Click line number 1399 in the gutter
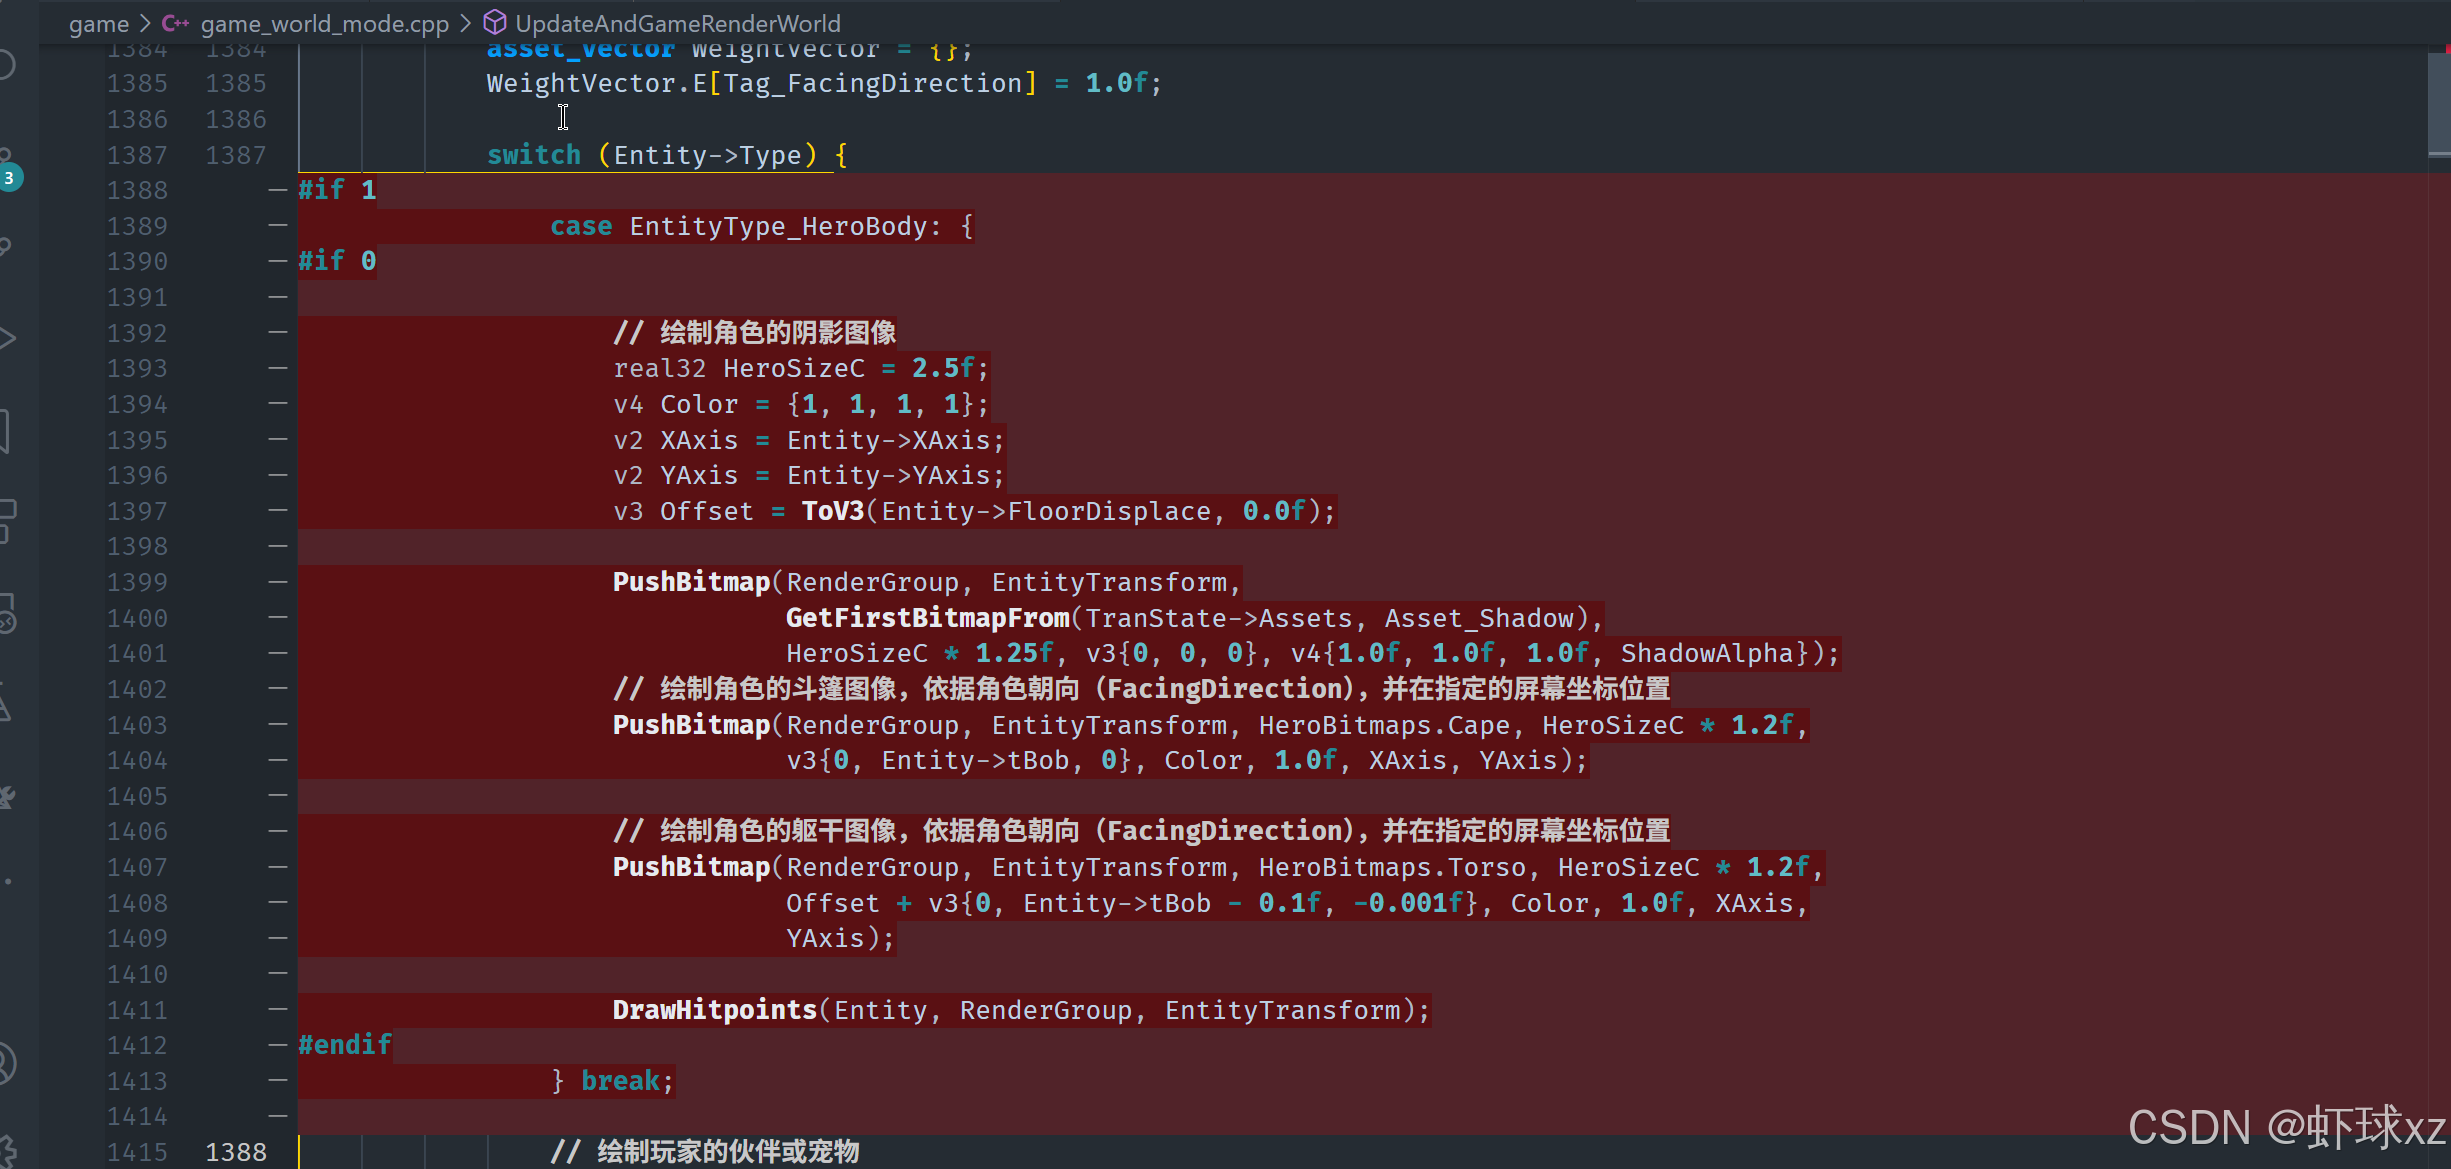This screenshot has height=1169, width=2451. click(x=137, y=582)
